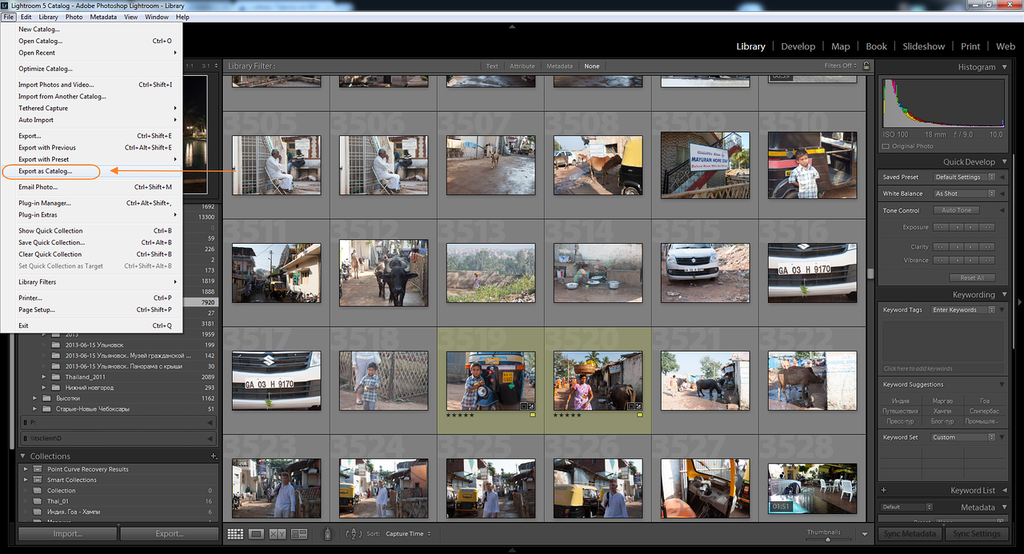Choose Import Photos and Video menu entry
The image size is (1024, 554).
pyautogui.click(x=56, y=84)
